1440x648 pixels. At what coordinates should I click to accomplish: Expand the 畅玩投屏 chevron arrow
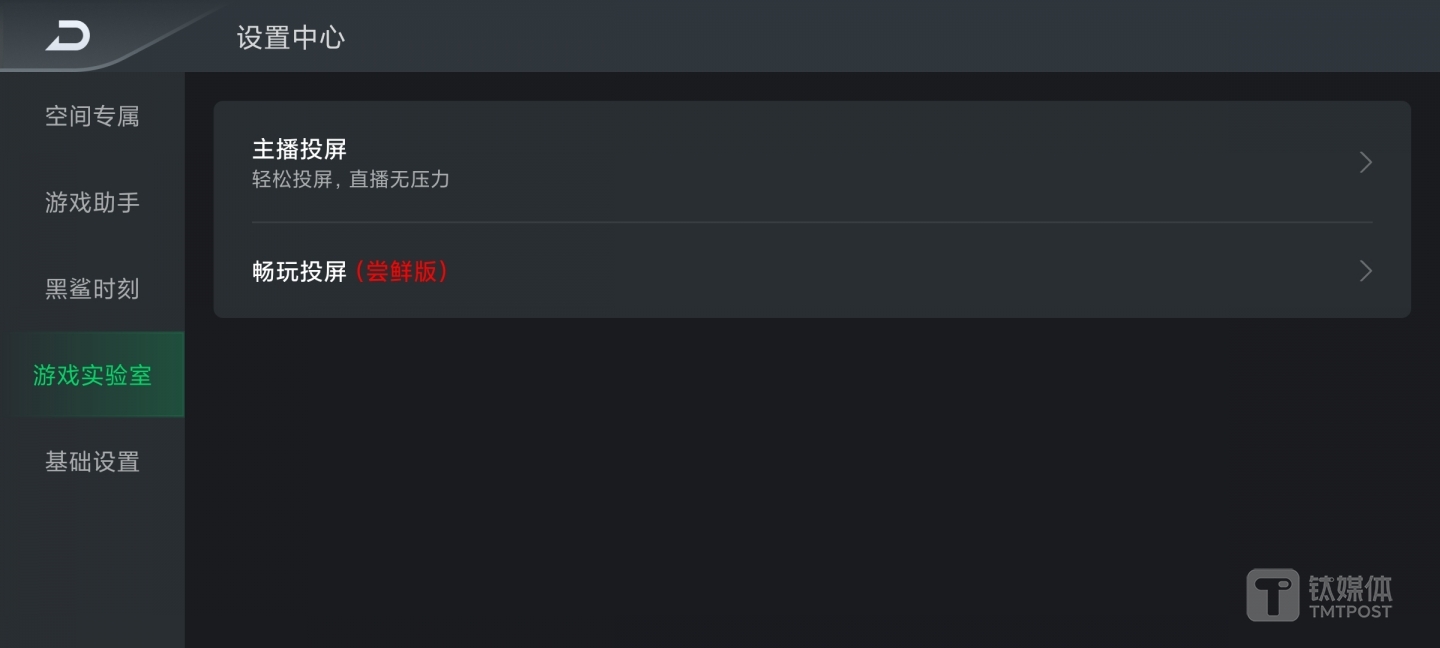coord(1366,271)
